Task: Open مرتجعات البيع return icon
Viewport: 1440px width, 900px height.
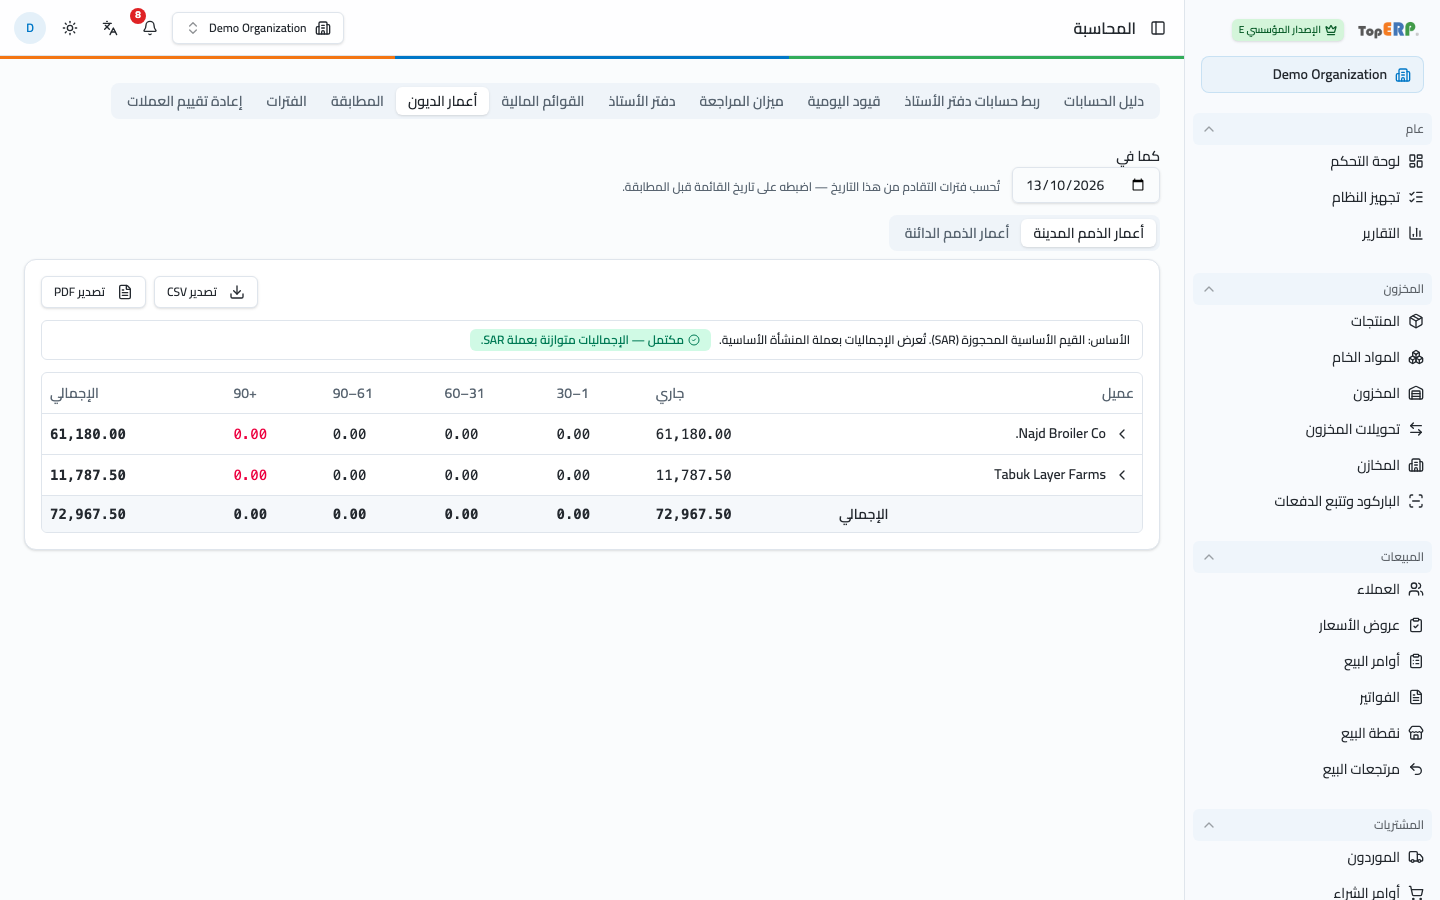Action: [1416, 769]
